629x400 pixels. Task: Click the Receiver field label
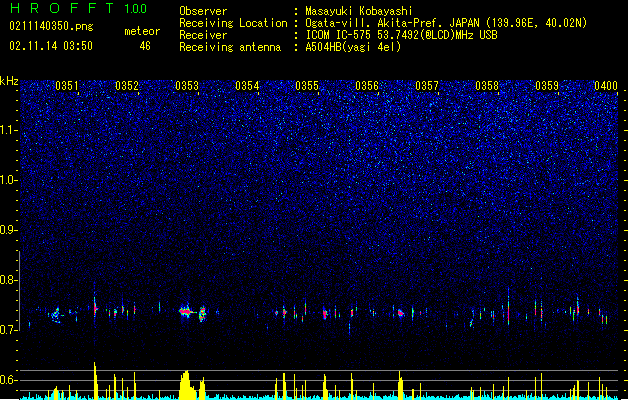[203, 35]
